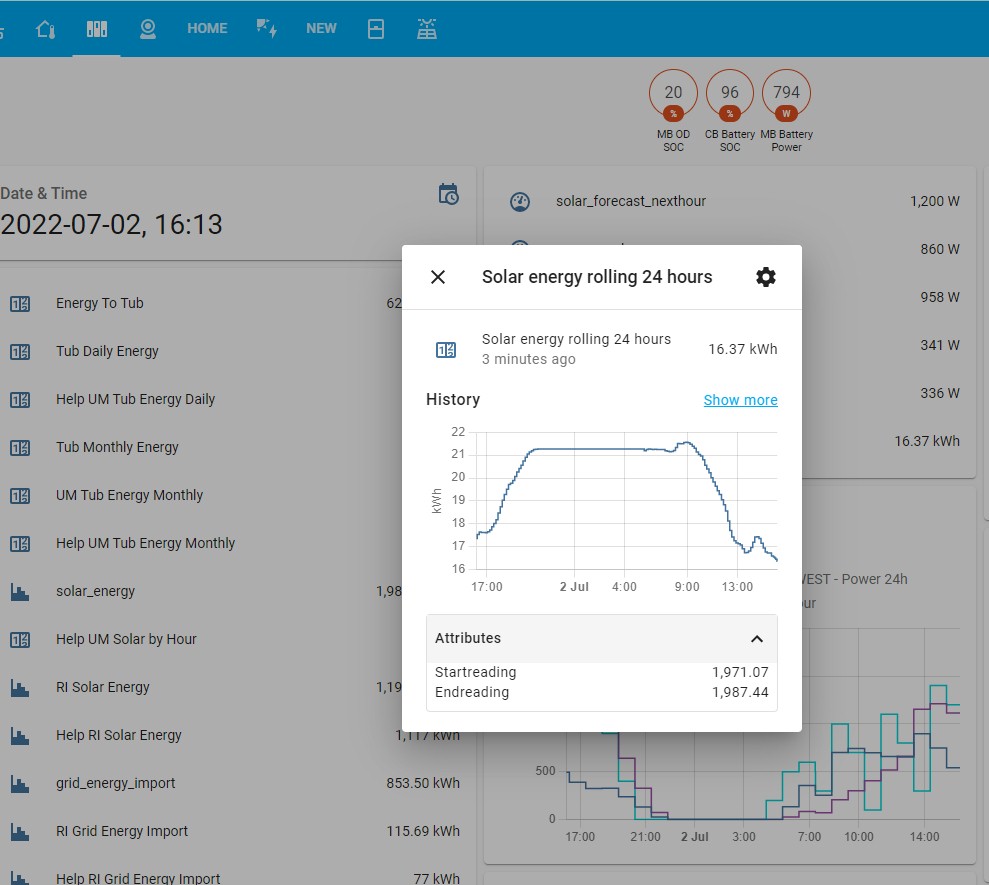The height and width of the screenshot is (885, 989).
Task: Switch to the HOME tab
Action: click(x=207, y=28)
